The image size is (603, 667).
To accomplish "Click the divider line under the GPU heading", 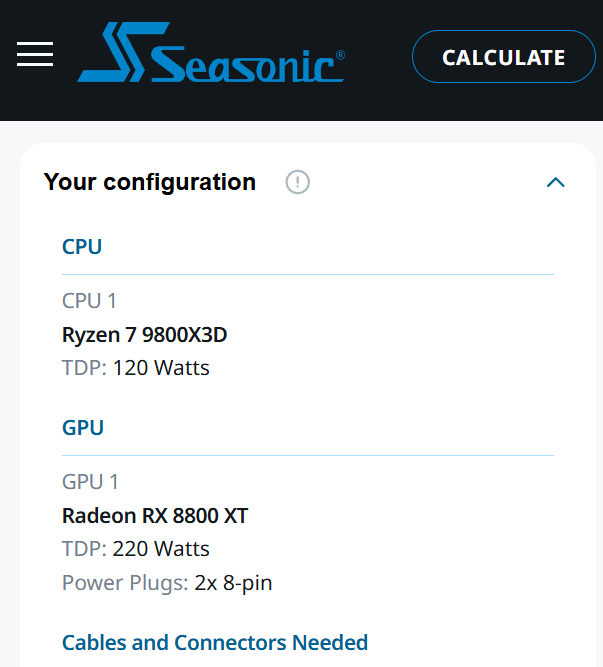I will pyautogui.click(x=308, y=456).
